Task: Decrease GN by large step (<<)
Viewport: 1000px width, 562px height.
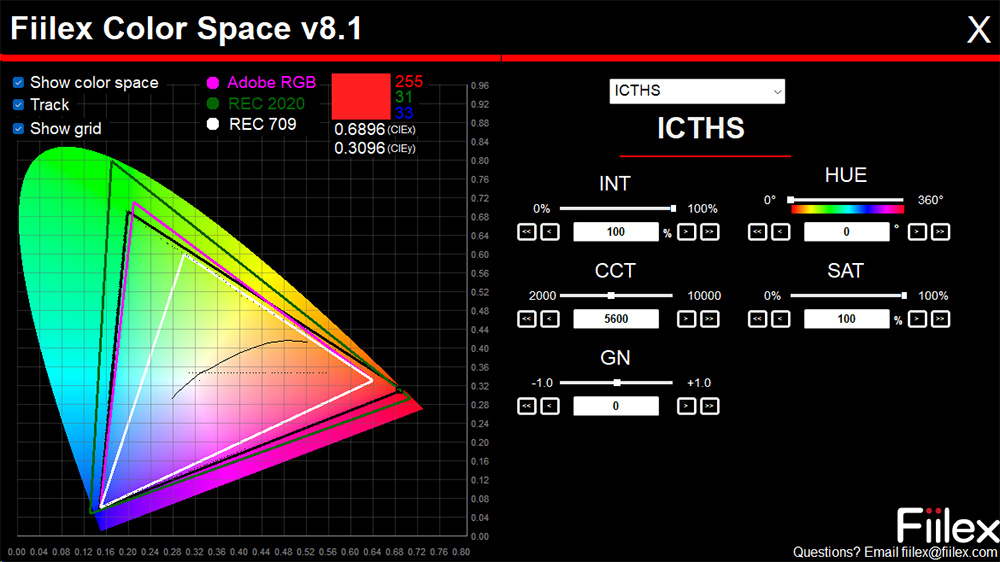Action: pos(527,406)
